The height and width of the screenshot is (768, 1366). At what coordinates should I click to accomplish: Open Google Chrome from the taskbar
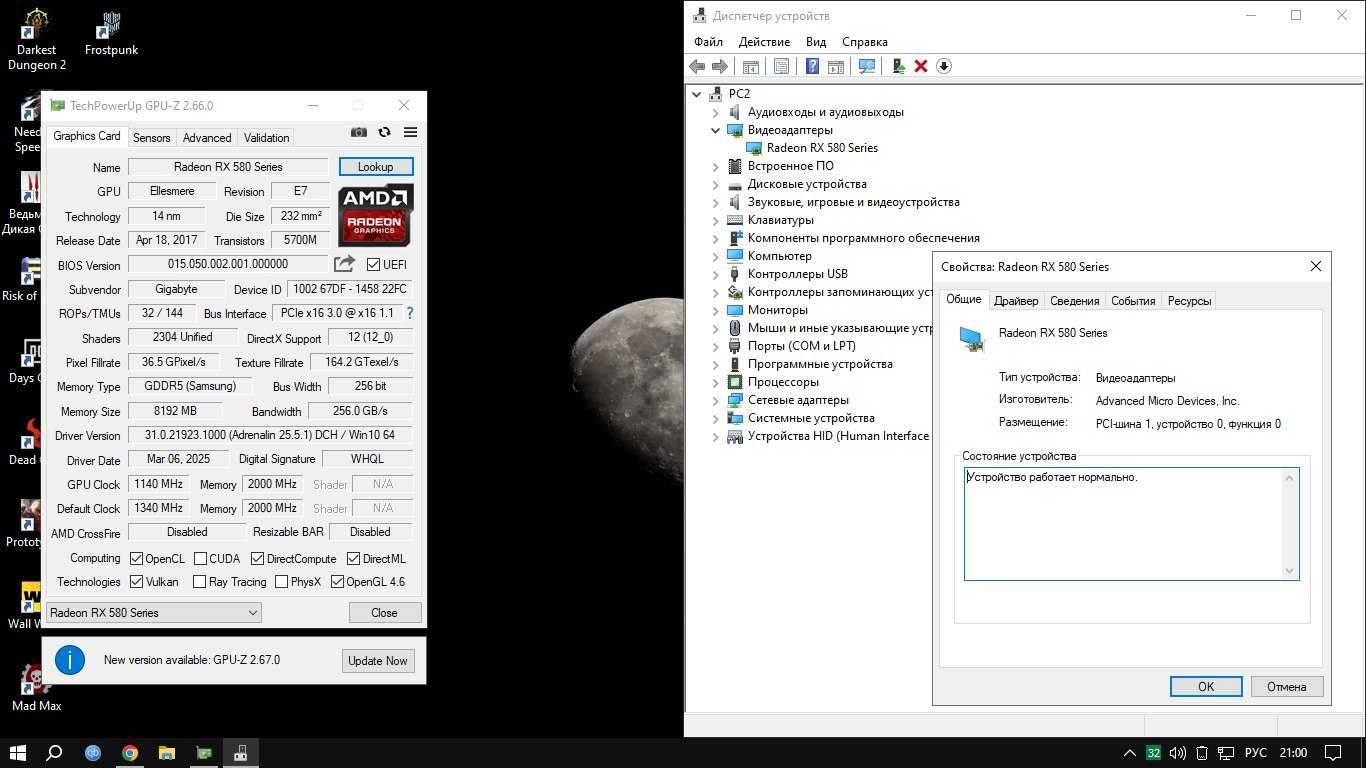pos(130,753)
